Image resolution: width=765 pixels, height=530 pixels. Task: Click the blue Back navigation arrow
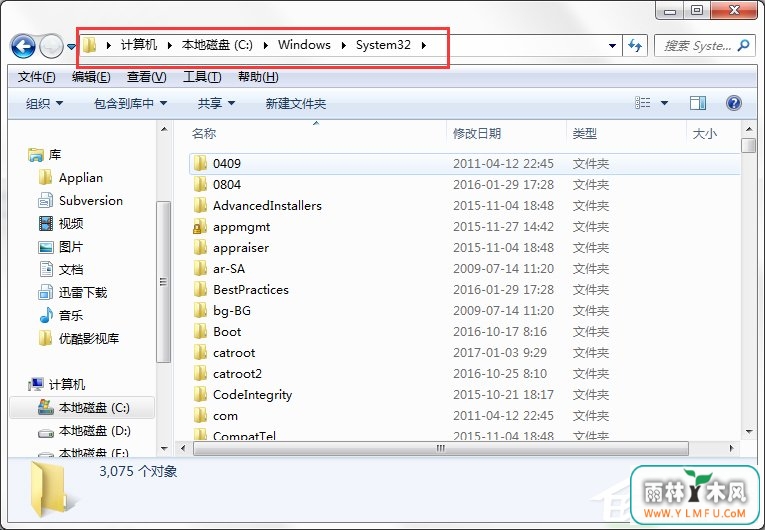(23, 46)
